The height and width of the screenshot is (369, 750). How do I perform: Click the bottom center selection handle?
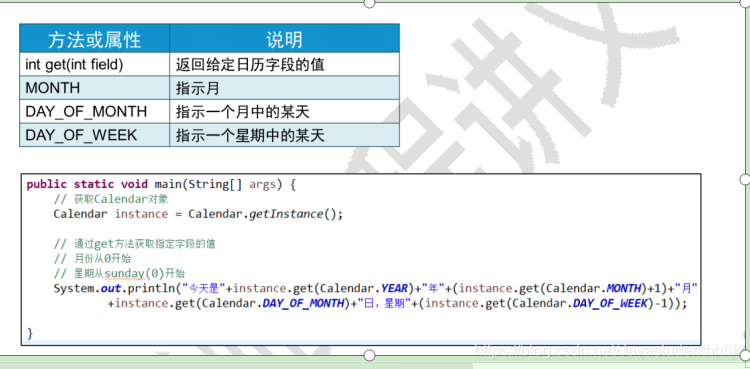tap(369, 355)
